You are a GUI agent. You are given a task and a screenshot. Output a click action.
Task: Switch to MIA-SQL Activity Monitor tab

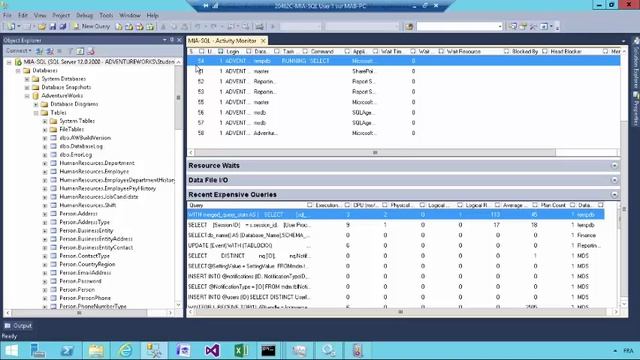[x=222, y=41]
